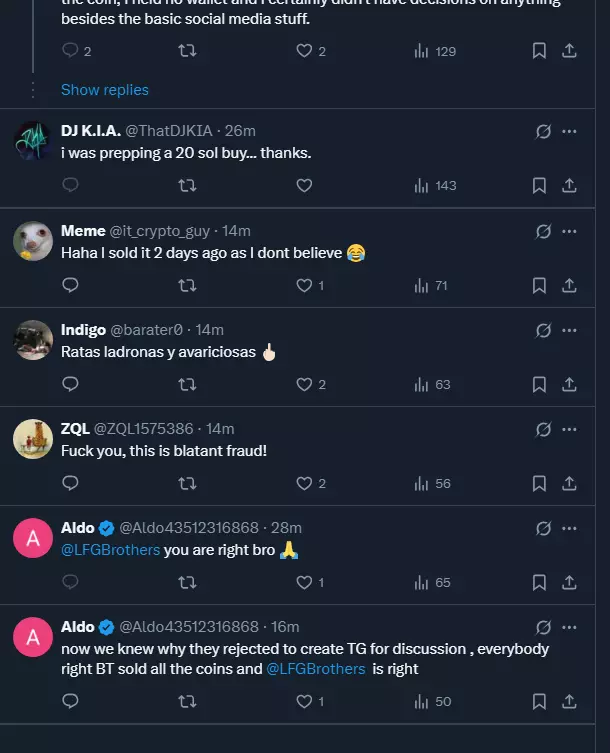Open more options menu on Indigo's tweet
Image resolution: width=610 pixels, height=753 pixels.
click(569, 330)
